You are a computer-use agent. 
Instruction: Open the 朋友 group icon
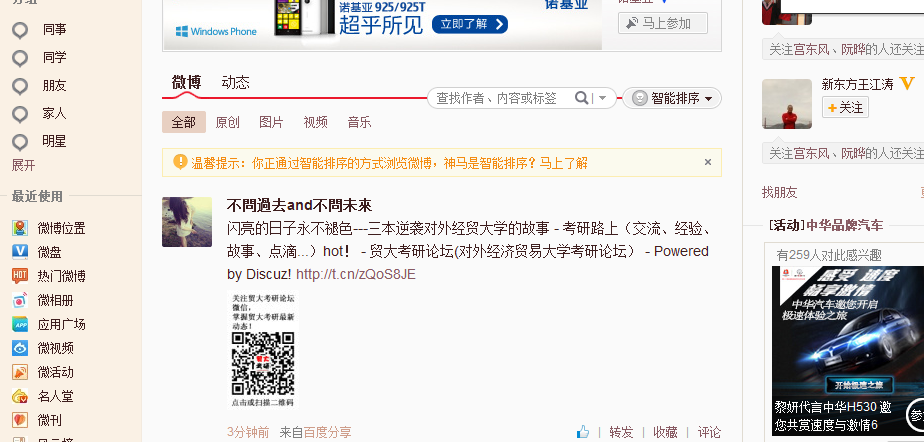[20, 86]
